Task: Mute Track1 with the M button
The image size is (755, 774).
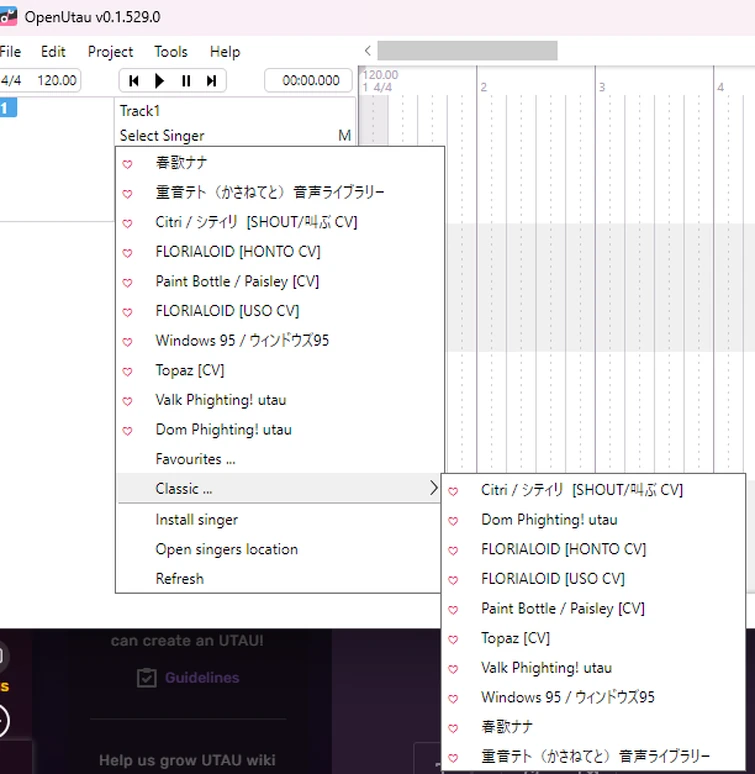Action: click(344, 135)
